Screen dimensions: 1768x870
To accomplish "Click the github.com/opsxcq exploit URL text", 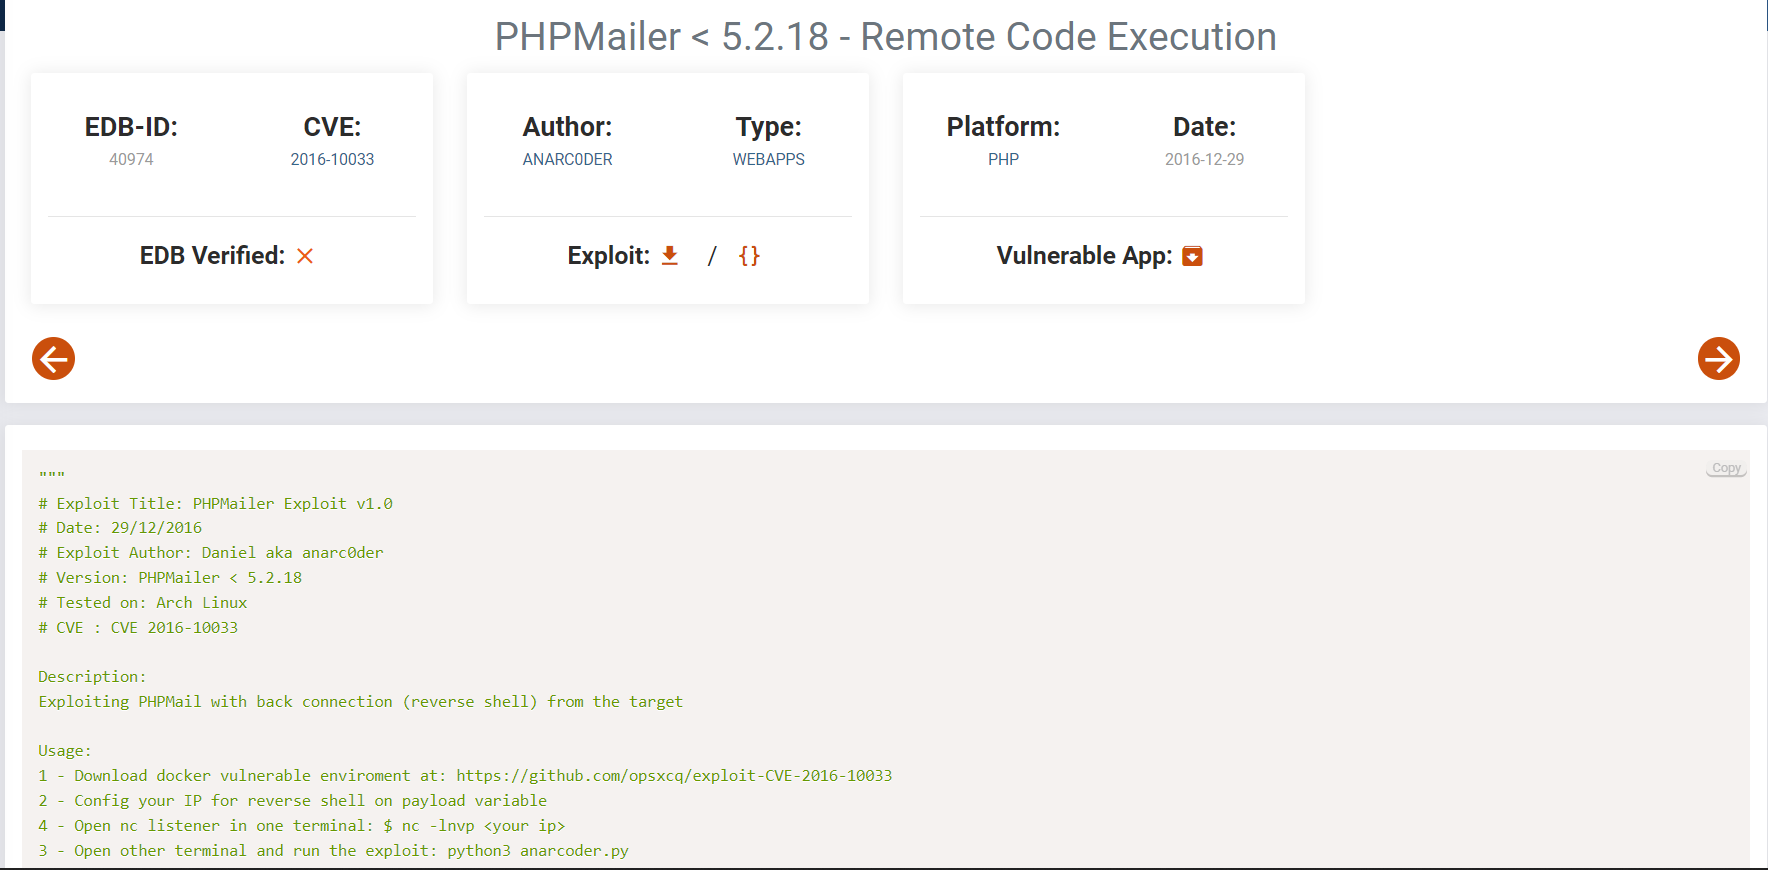I will [x=674, y=776].
